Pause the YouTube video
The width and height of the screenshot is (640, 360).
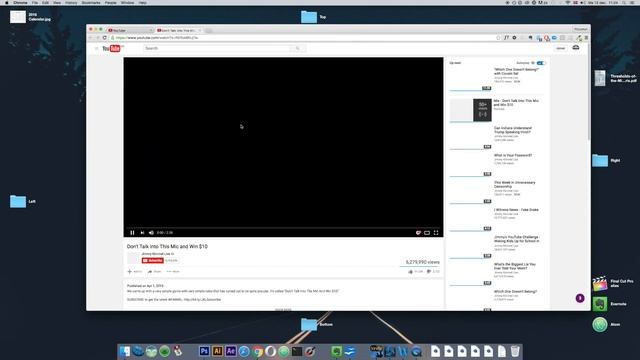(x=132, y=233)
